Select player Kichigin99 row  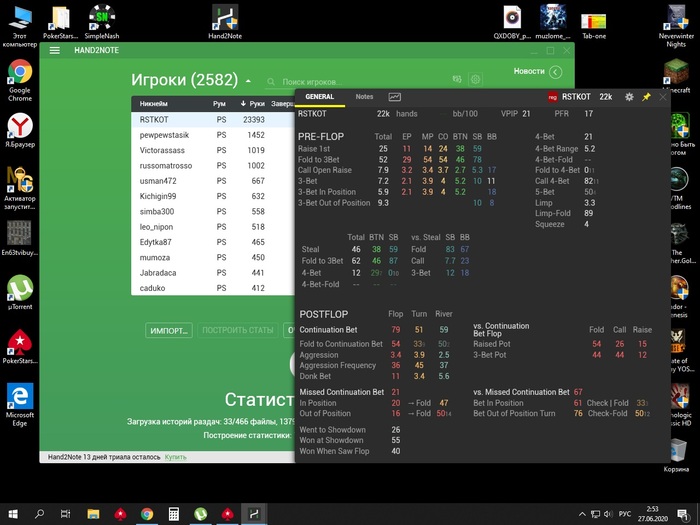213,196
